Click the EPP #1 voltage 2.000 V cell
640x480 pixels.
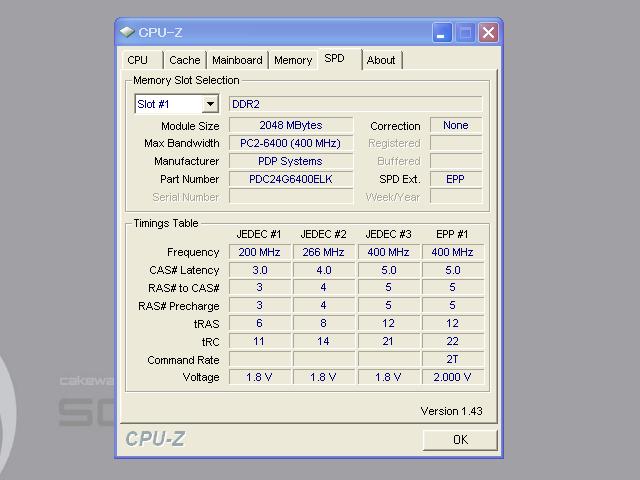pos(453,377)
